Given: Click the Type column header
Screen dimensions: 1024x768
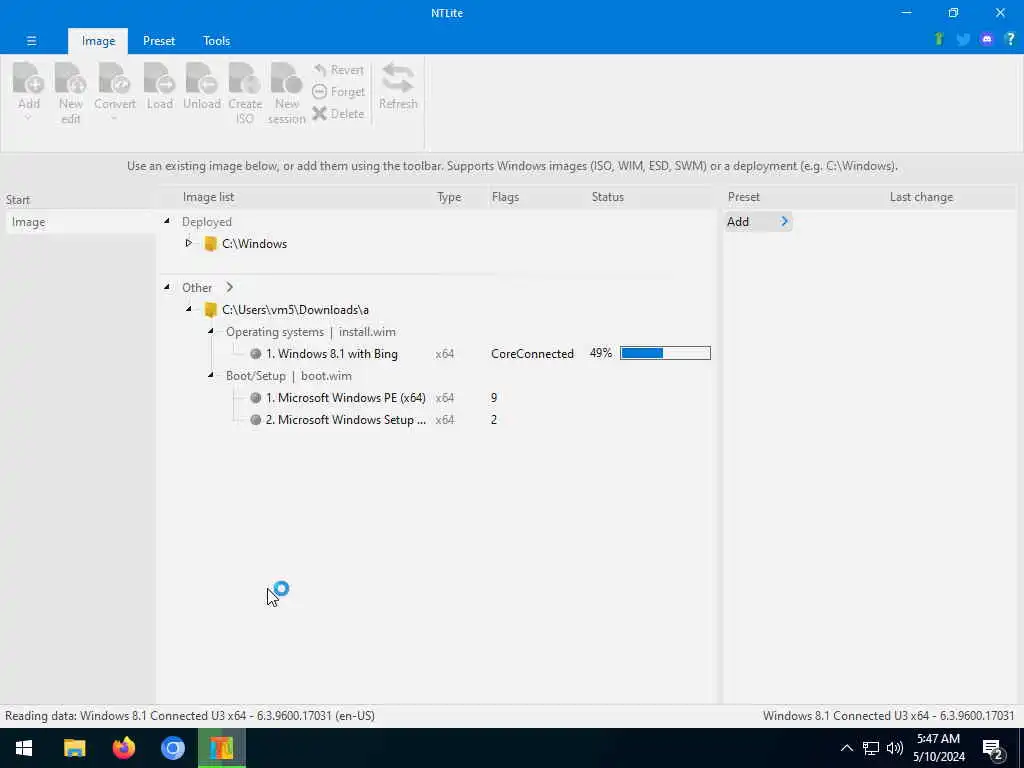Looking at the screenshot, I should pos(449,197).
